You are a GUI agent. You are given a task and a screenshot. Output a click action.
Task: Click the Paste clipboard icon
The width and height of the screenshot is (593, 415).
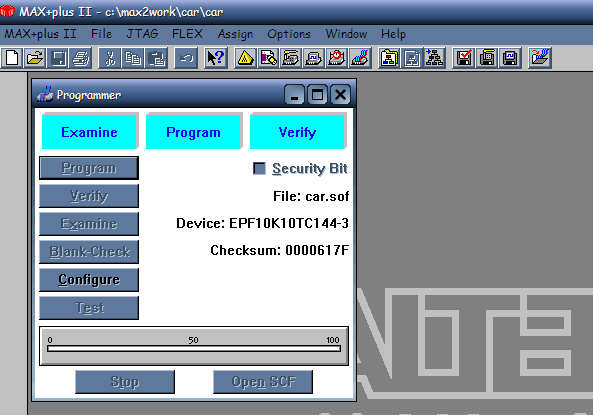[156, 58]
